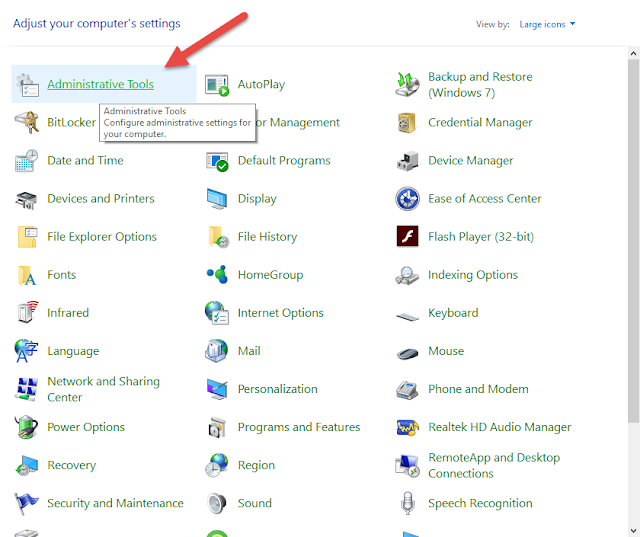Screen dimensions: 640x537
Task: Open the Ease of Access Center link
Action: click(x=484, y=199)
